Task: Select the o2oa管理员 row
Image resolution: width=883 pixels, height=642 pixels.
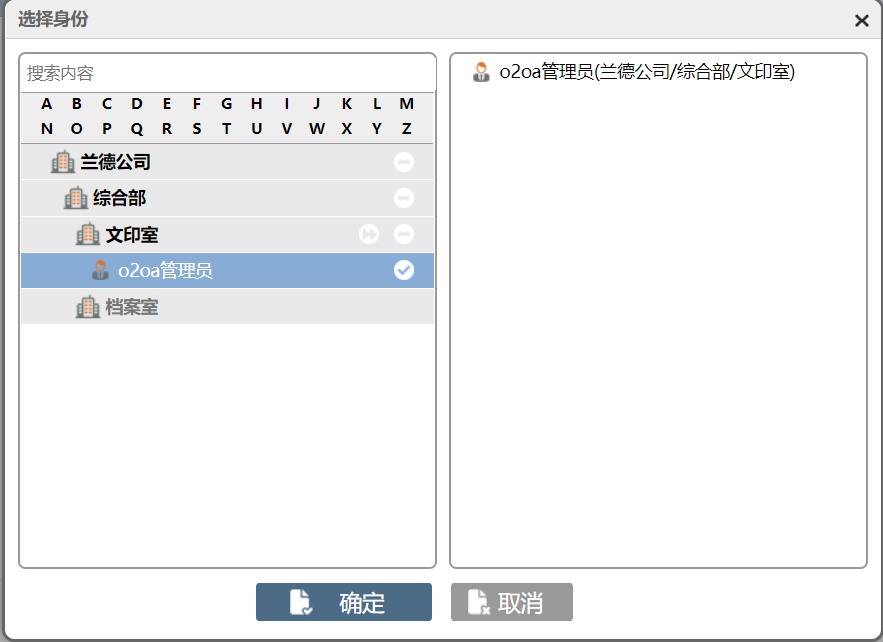Action: pyautogui.click(x=228, y=270)
